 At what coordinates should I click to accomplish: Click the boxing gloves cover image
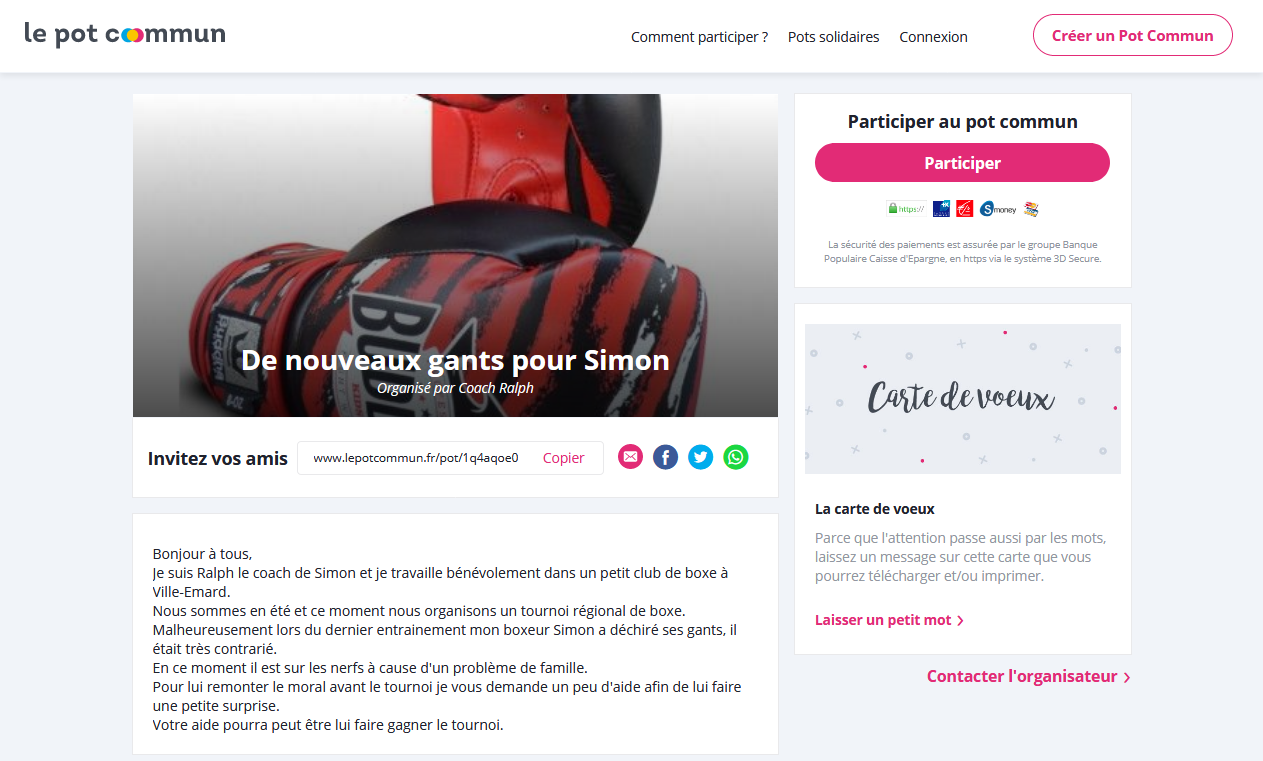[x=455, y=255]
